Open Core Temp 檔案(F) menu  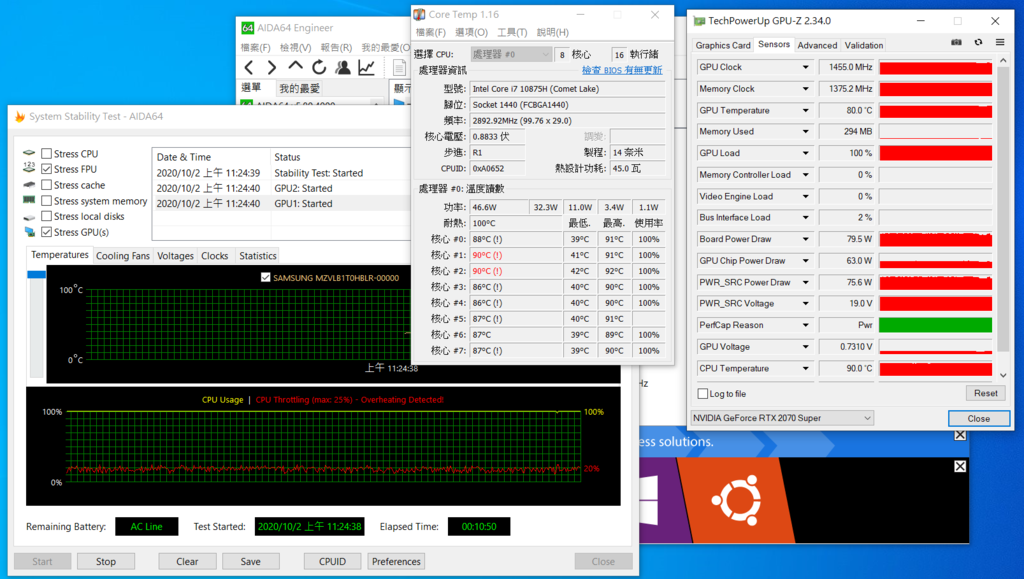(431, 32)
